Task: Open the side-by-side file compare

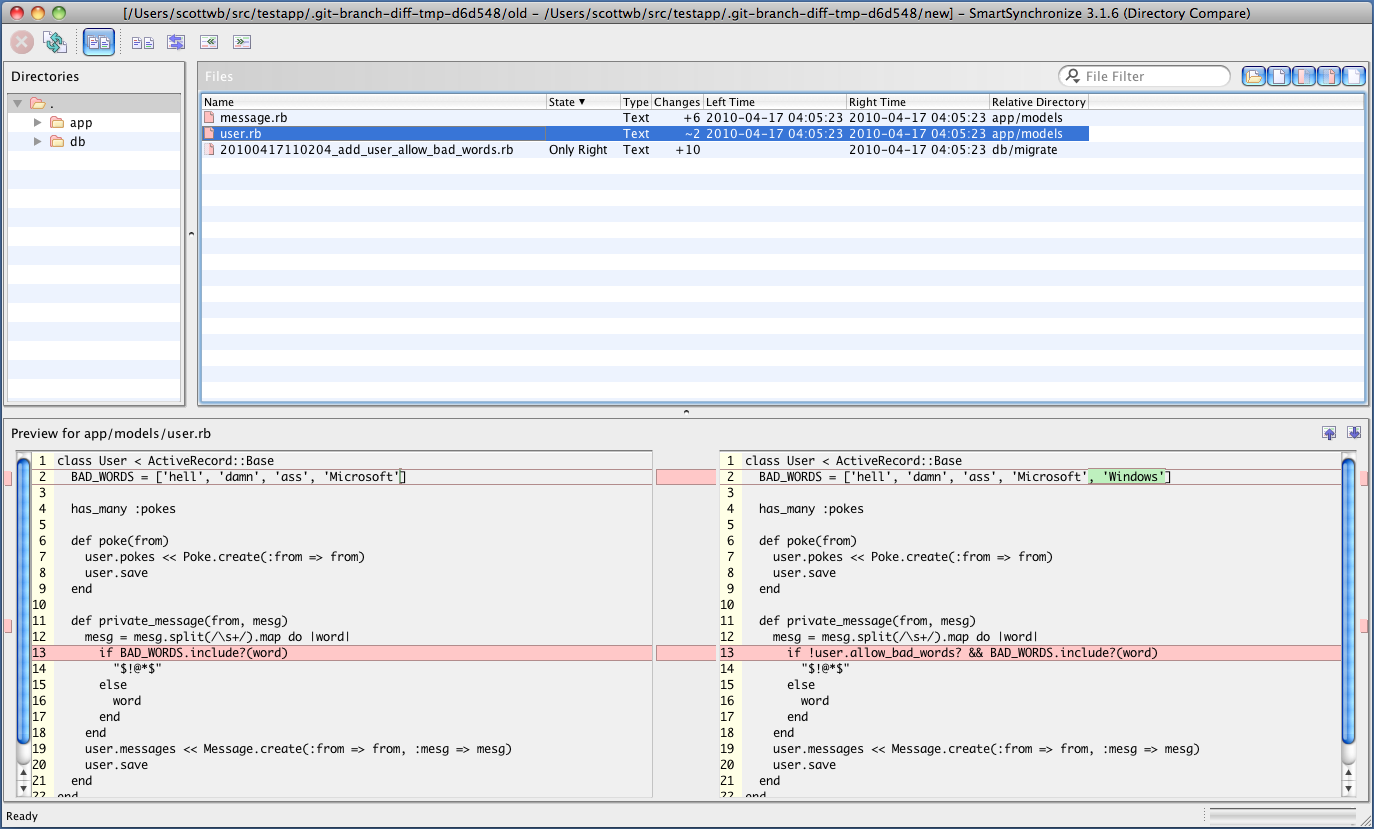Action: click(x=143, y=42)
